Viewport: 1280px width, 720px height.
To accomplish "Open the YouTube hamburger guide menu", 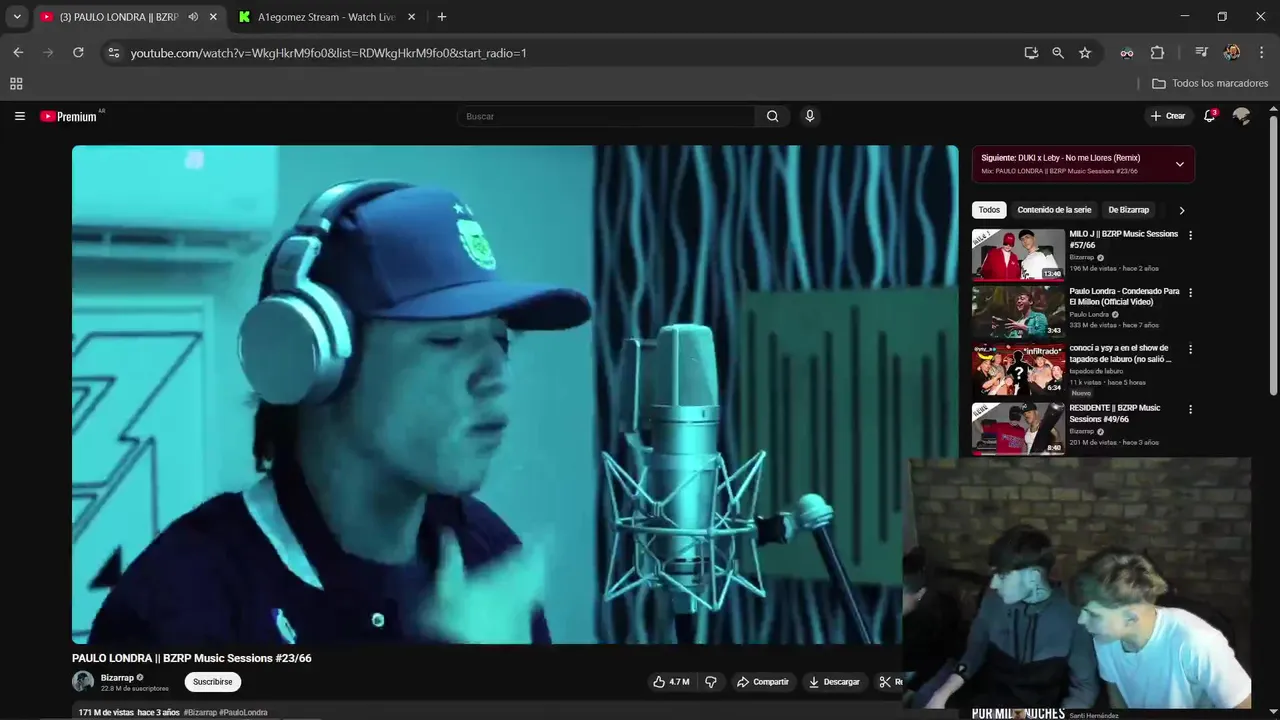I will tap(19, 116).
